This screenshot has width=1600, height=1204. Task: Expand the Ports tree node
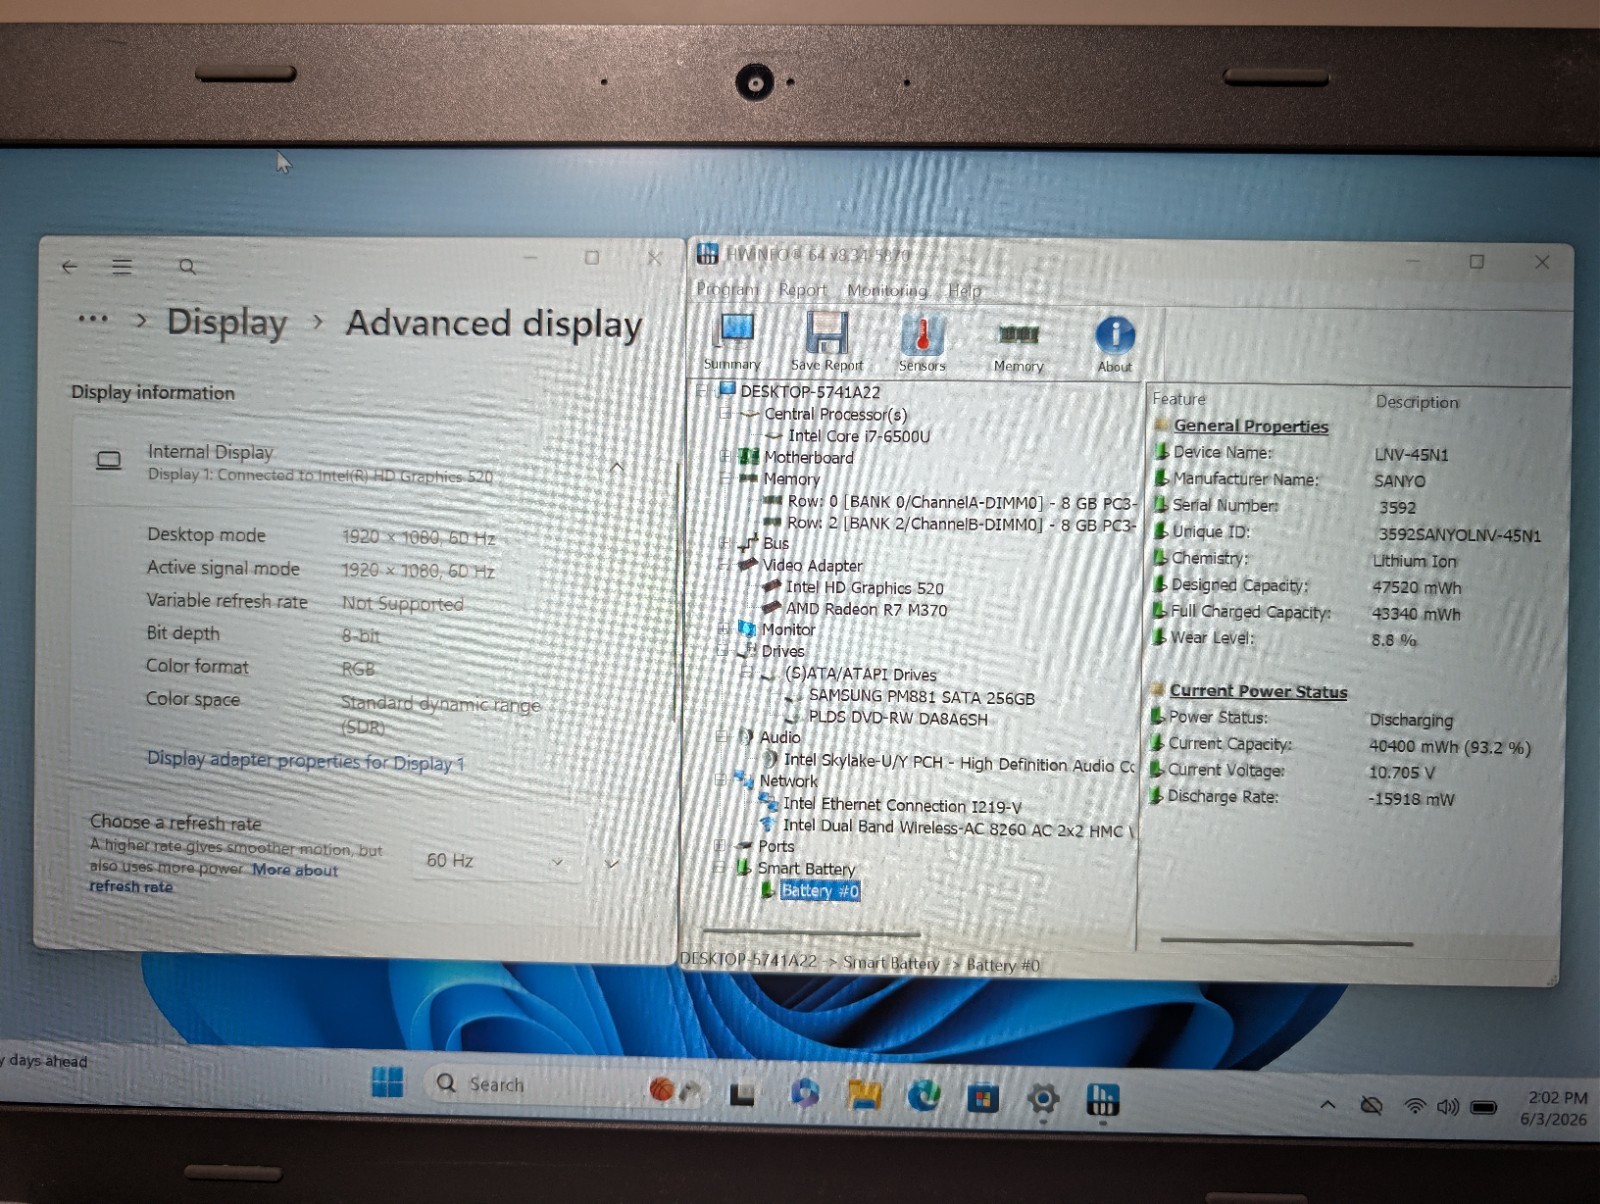coord(719,845)
